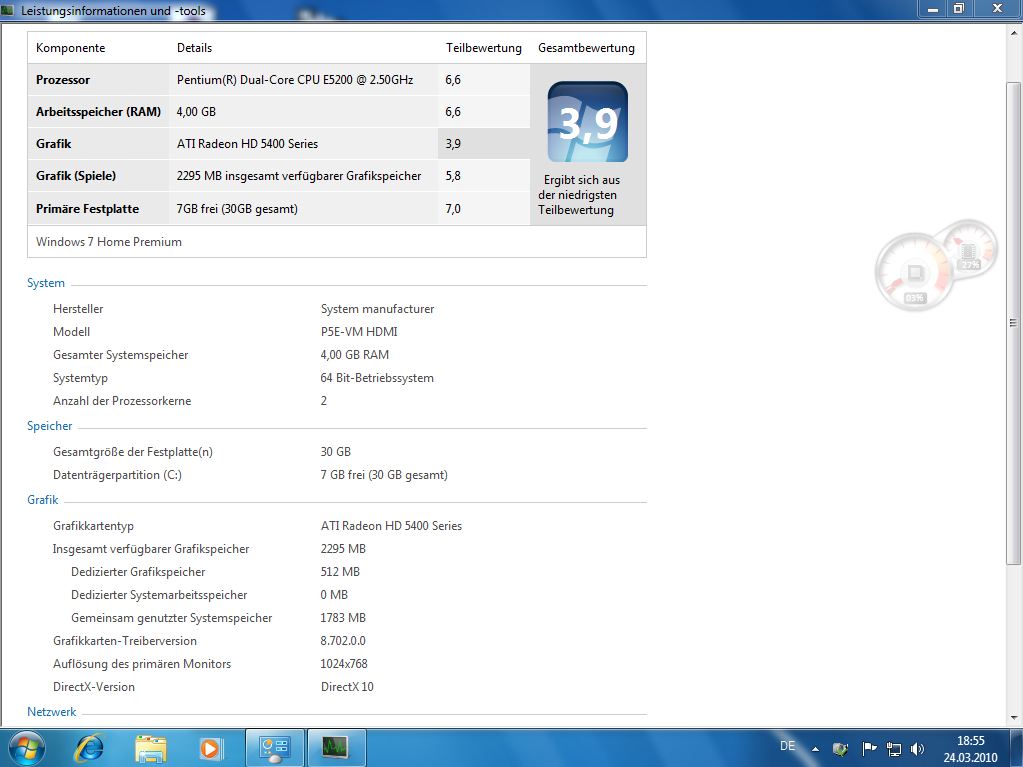The height and width of the screenshot is (767, 1023).
Task: Open the Action Center flag icon
Action: 868,749
